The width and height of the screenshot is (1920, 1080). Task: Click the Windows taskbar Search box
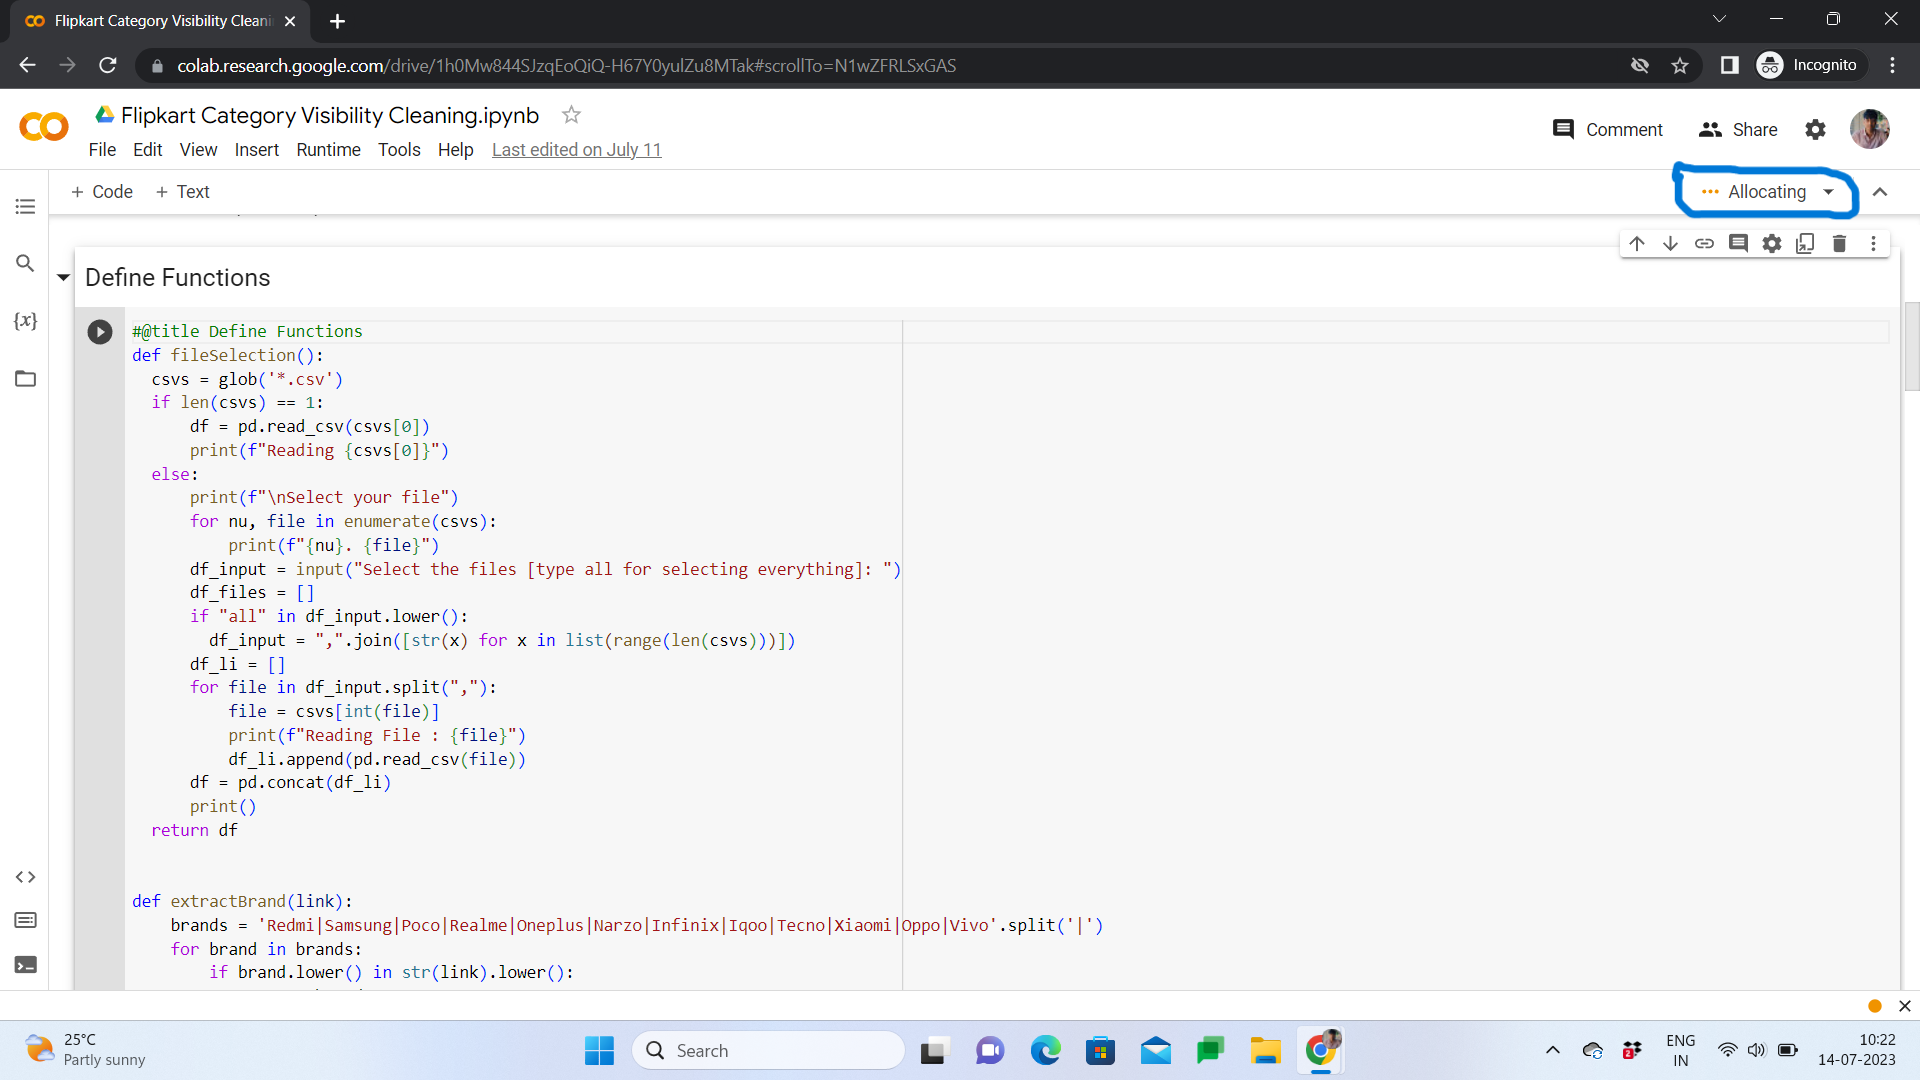pos(768,1050)
